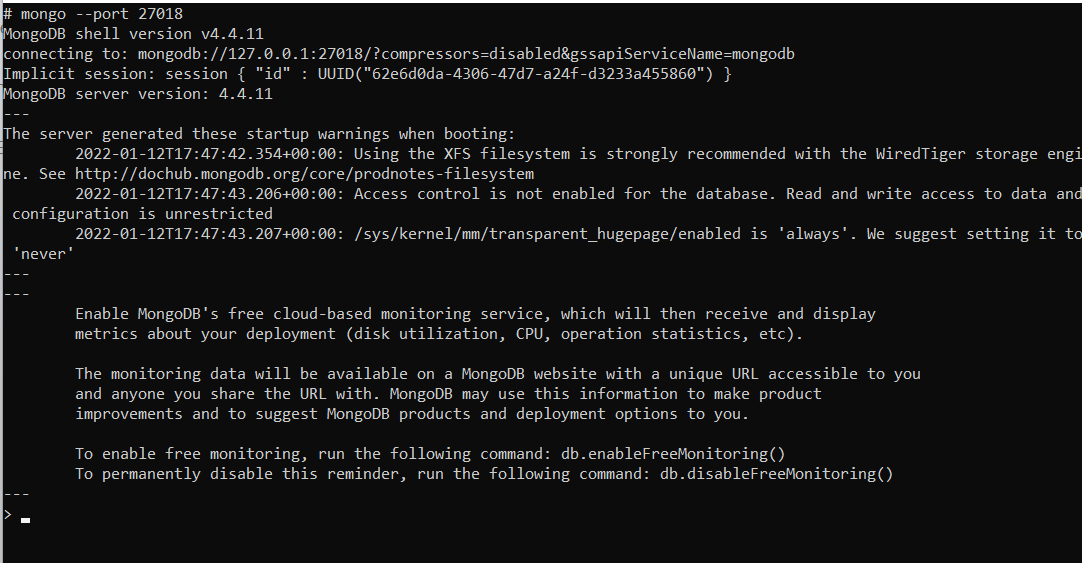
Task: Click the mongo --port 27018 command line
Action: 93,14
